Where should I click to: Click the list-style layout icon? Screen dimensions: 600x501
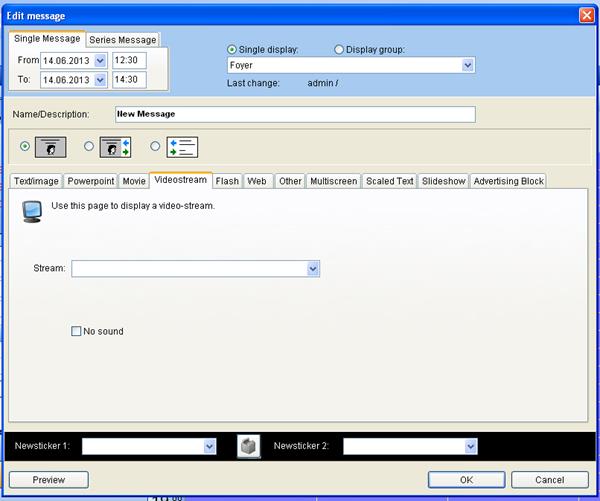pyautogui.click(x=182, y=146)
